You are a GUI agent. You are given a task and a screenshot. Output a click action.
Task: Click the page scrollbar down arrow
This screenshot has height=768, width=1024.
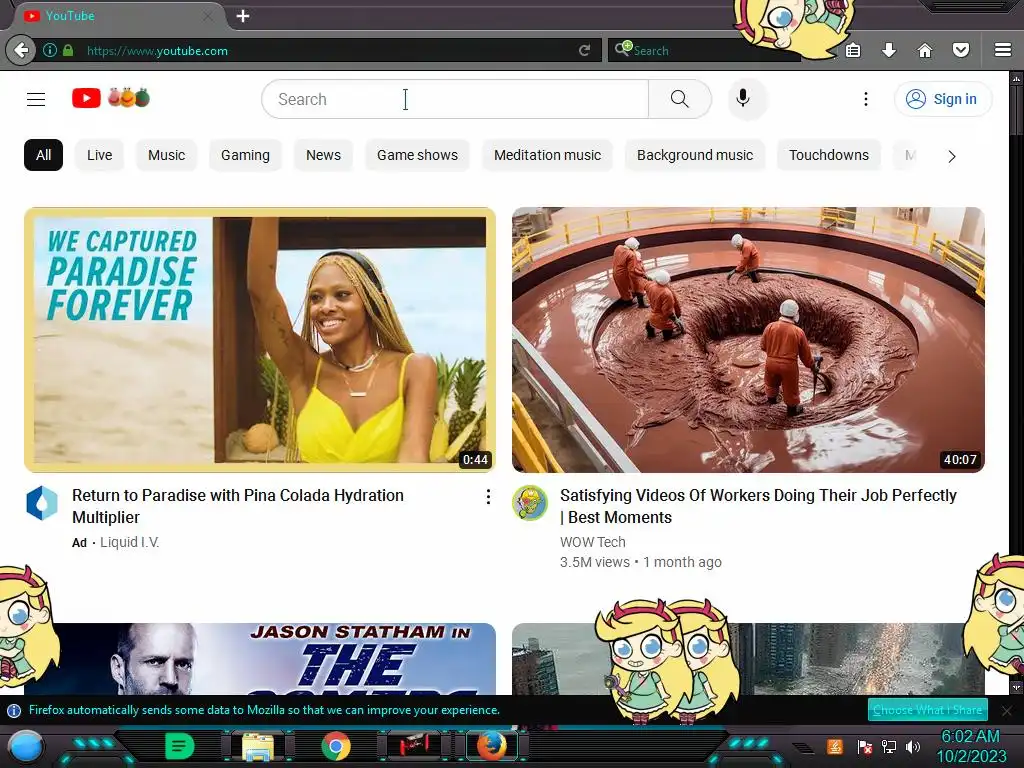[1016, 687]
